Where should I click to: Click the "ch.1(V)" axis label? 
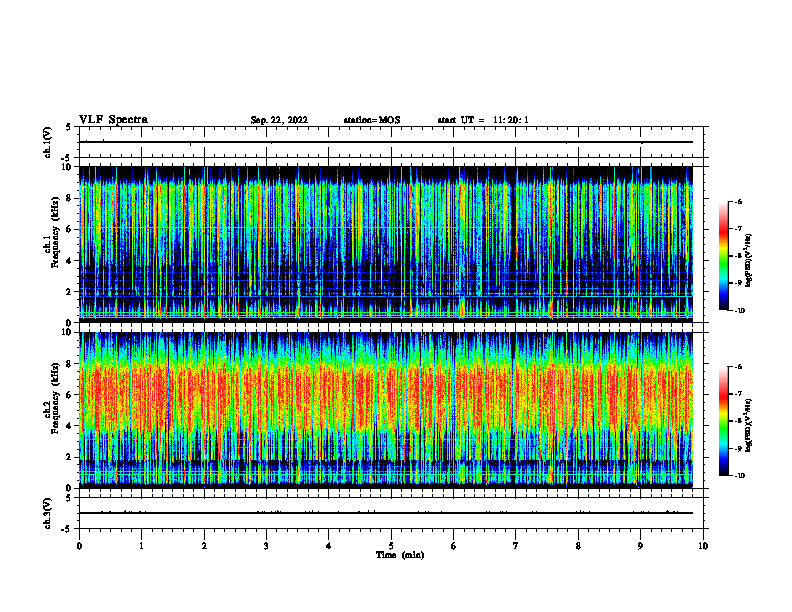click(x=47, y=142)
